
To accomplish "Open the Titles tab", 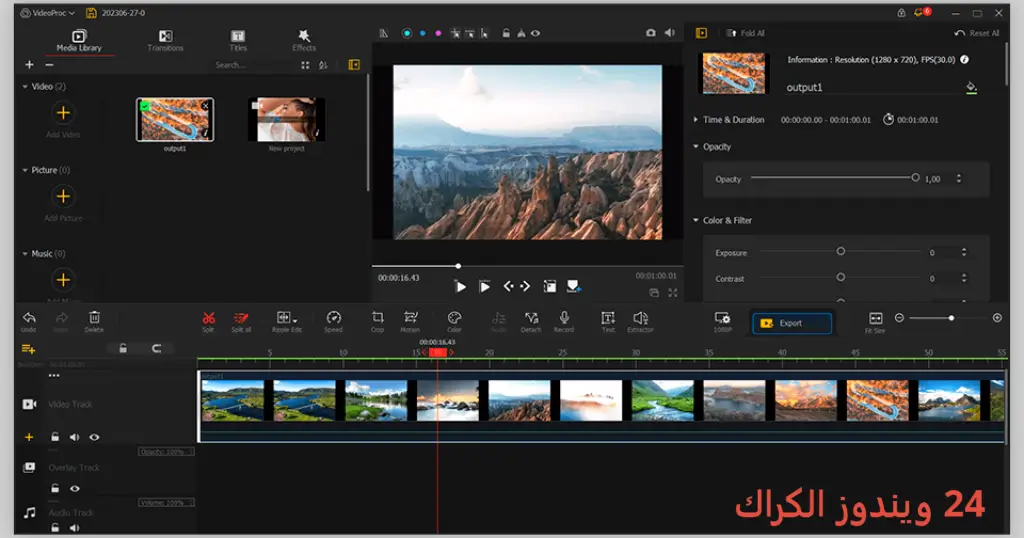I will click(x=238, y=40).
